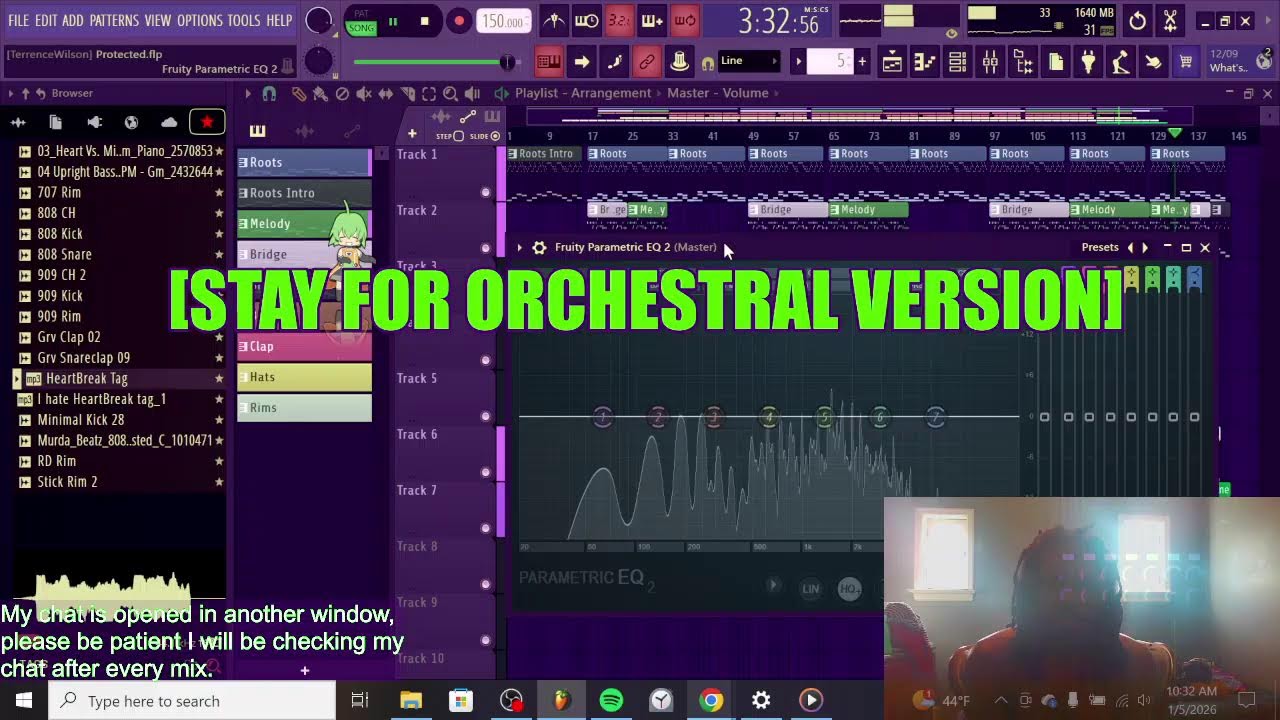Select EQ band 4 node

pos(769,417)
